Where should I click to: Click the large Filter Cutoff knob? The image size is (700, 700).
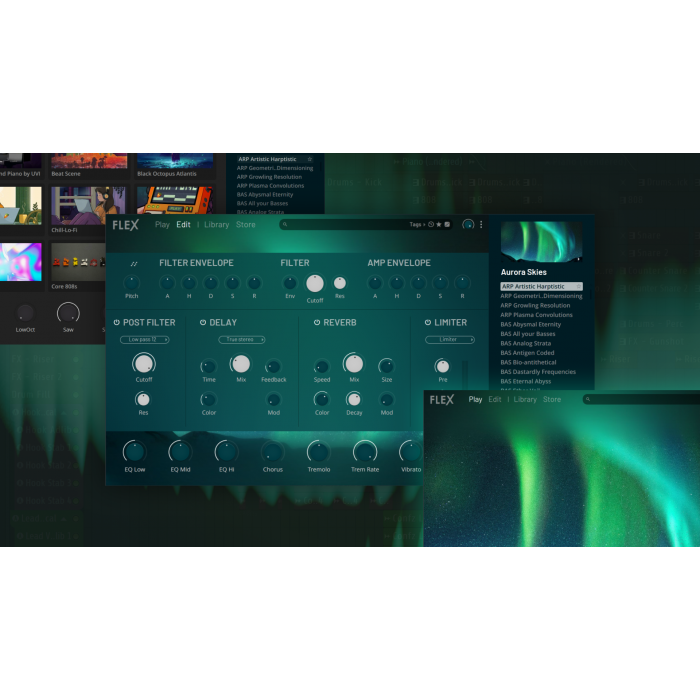tap(315, 283)
